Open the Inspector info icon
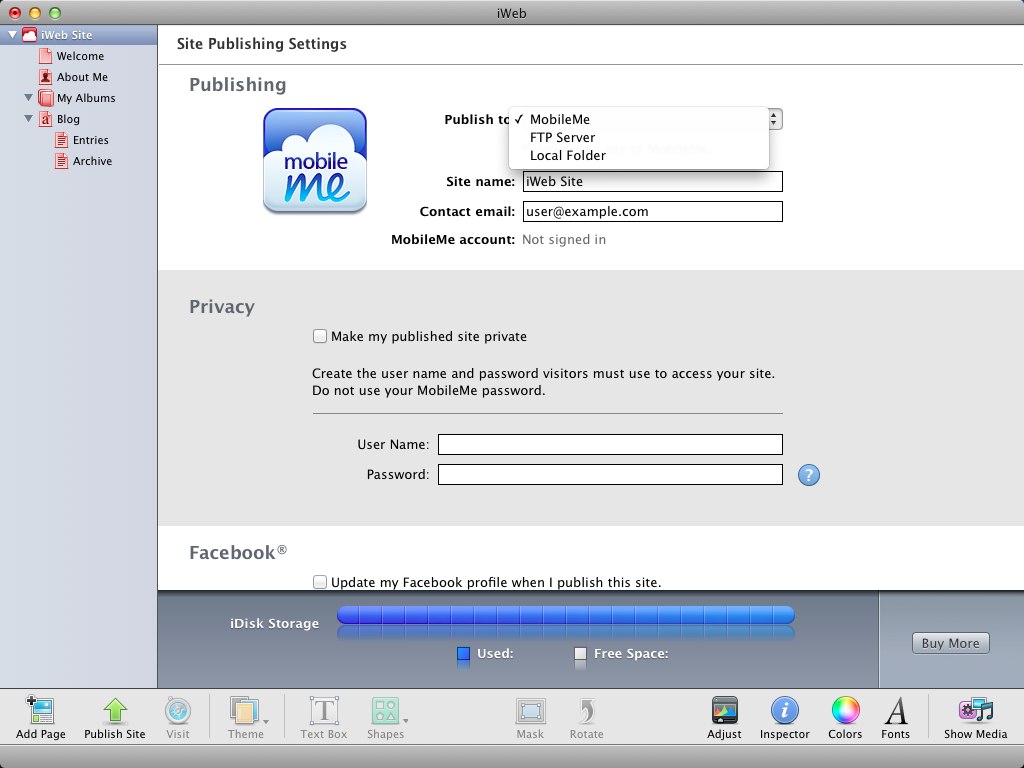Screen dimensions: 1024x768 784,710
